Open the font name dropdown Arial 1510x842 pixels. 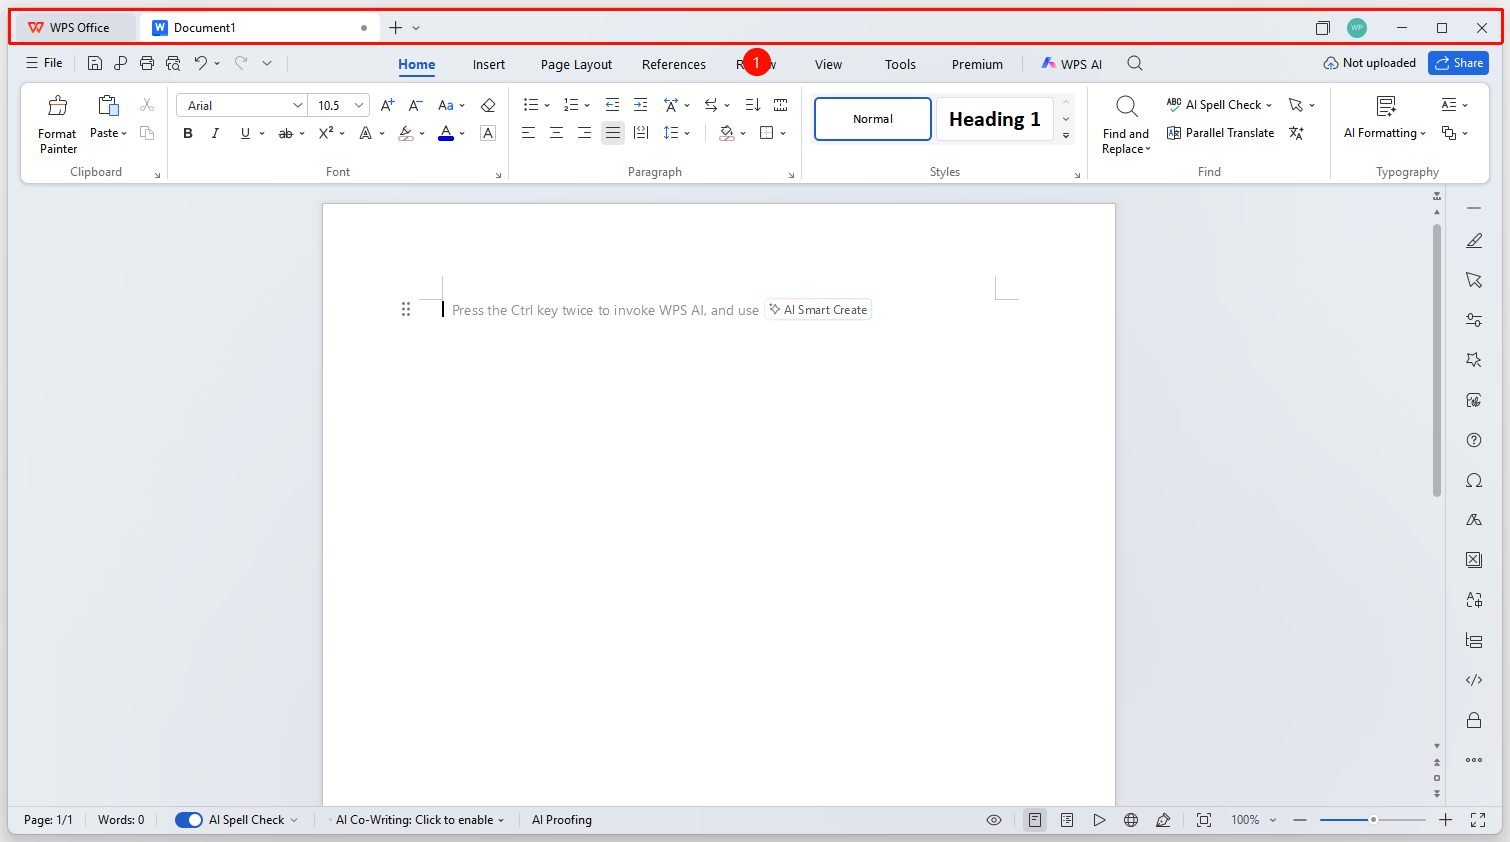pos(298,105)
